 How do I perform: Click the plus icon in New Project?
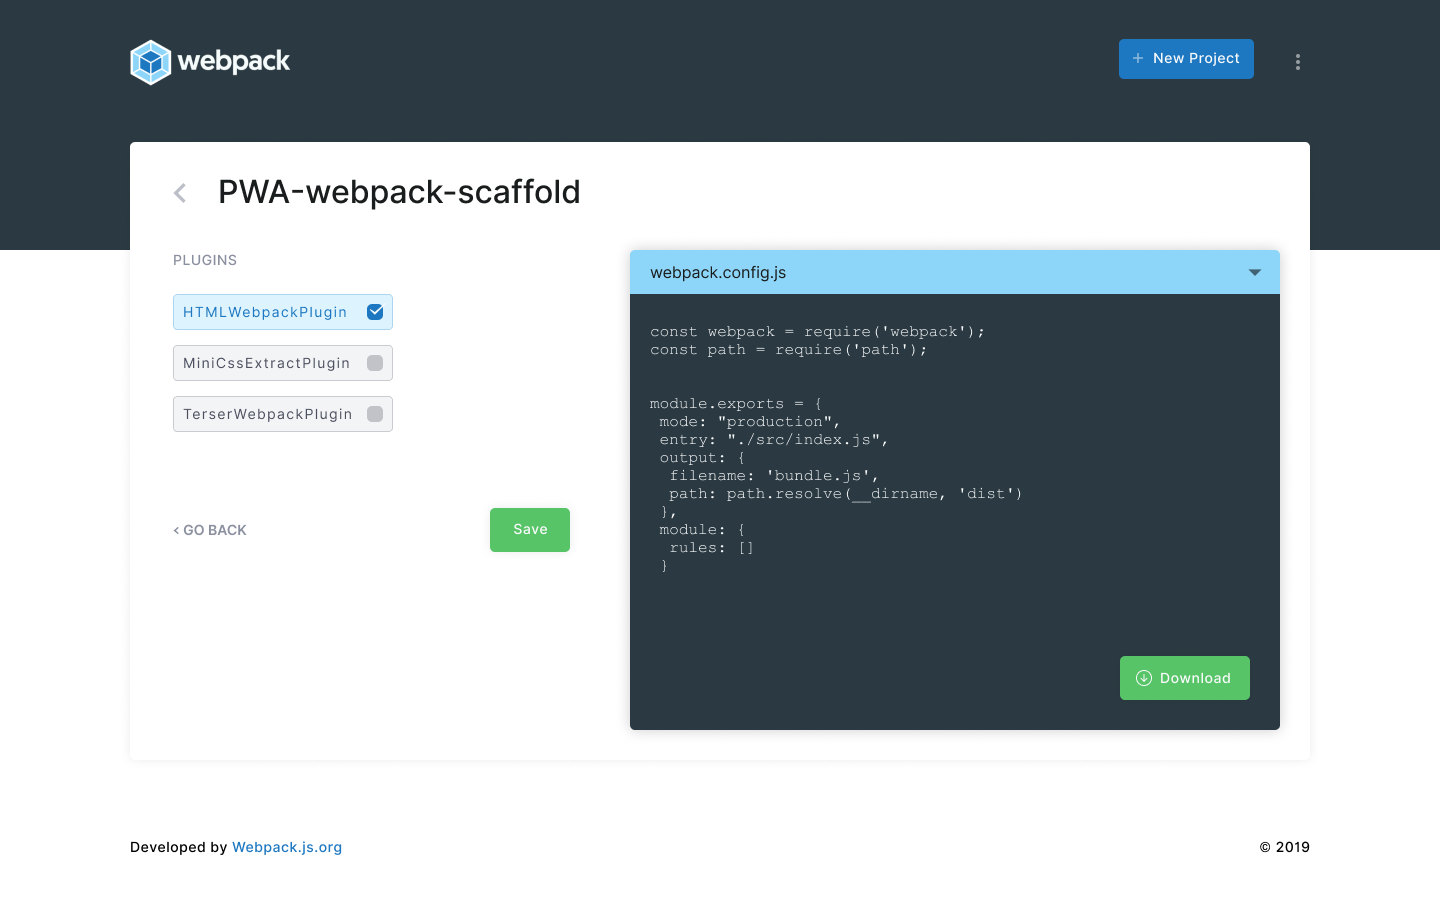[x=1138, y=59]
